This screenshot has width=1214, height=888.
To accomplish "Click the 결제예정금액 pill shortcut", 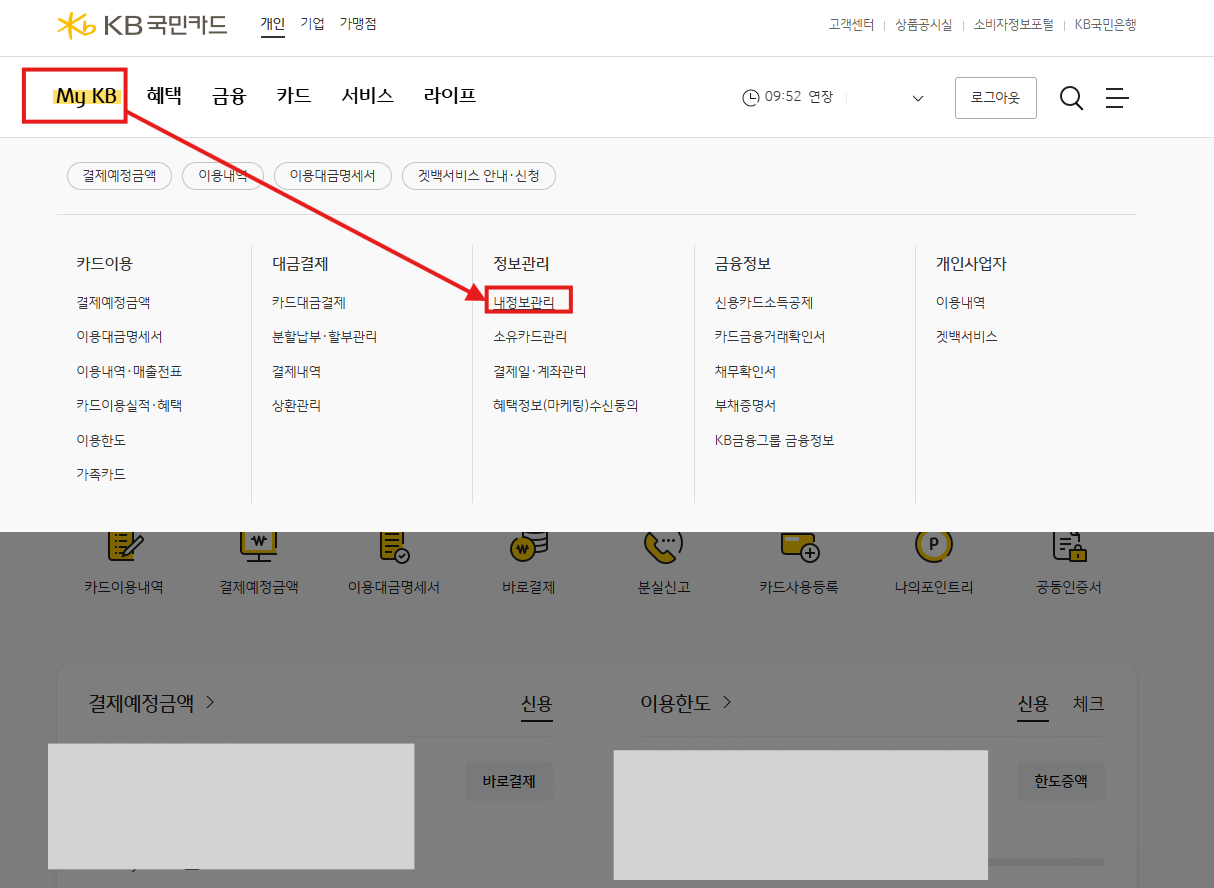I will (120, 176).
